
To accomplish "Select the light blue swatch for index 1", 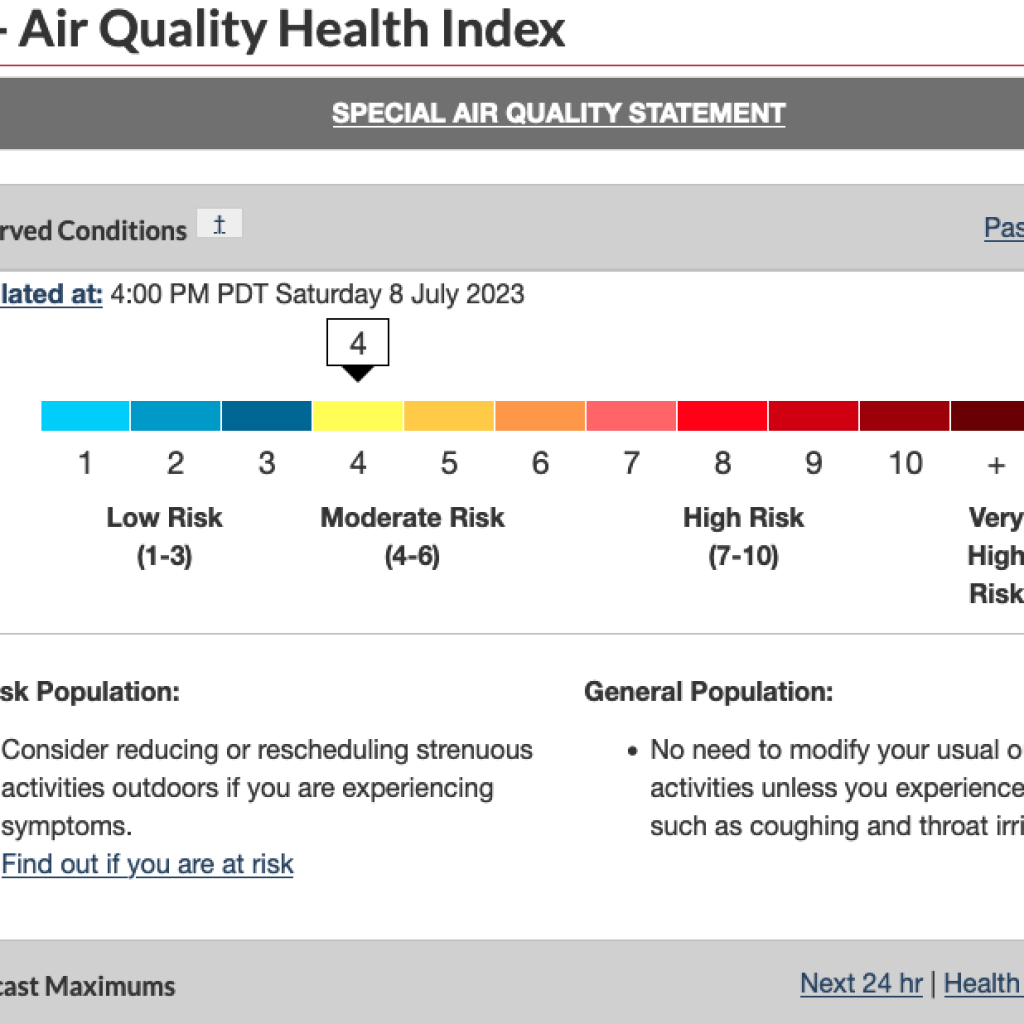I will pos(85,416).
